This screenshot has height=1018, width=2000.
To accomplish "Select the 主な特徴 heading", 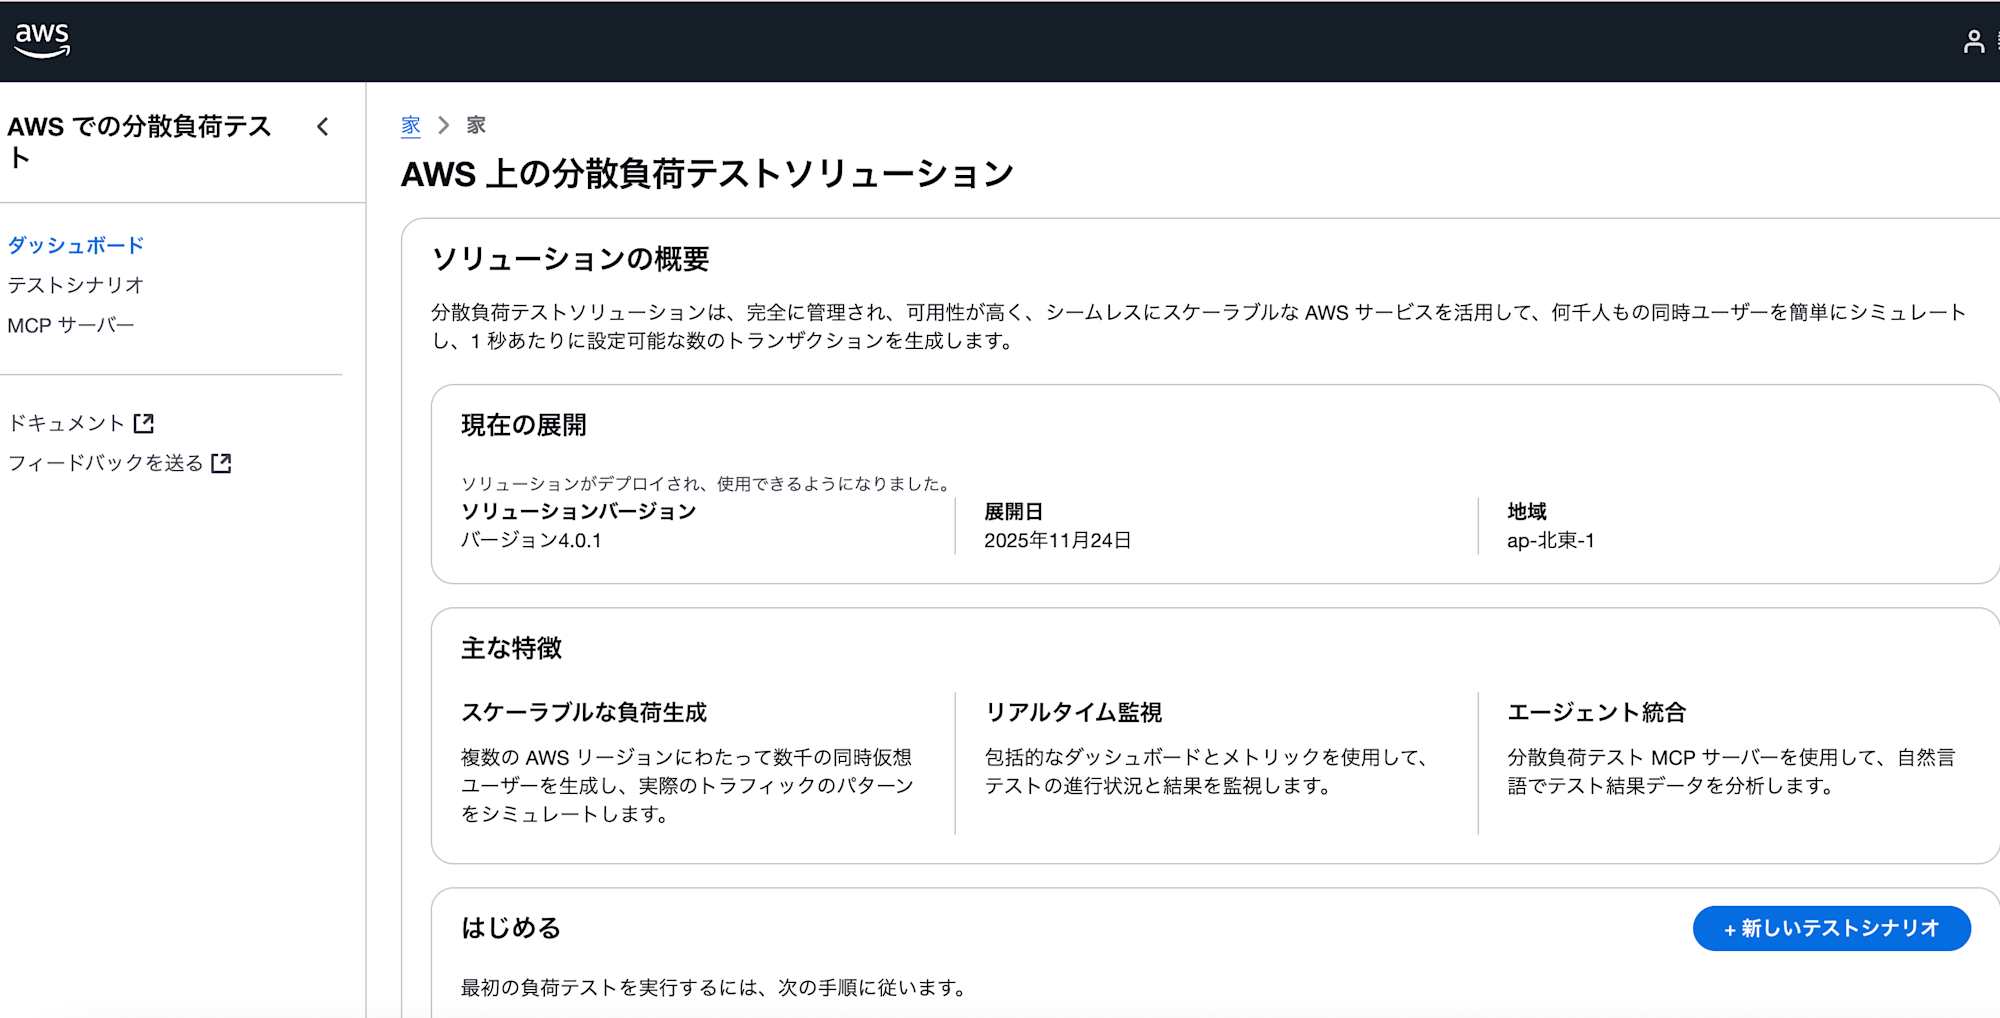I will pyautogui.click(x=511, y=648).
